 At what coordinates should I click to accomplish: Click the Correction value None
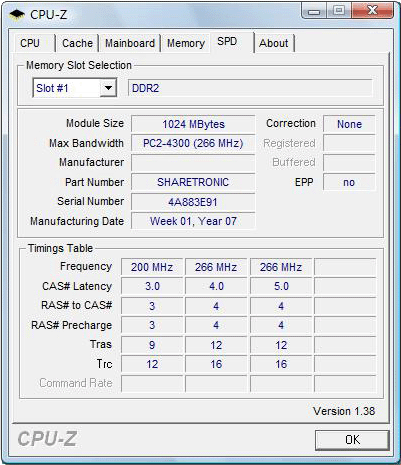(x=349, y=124)
